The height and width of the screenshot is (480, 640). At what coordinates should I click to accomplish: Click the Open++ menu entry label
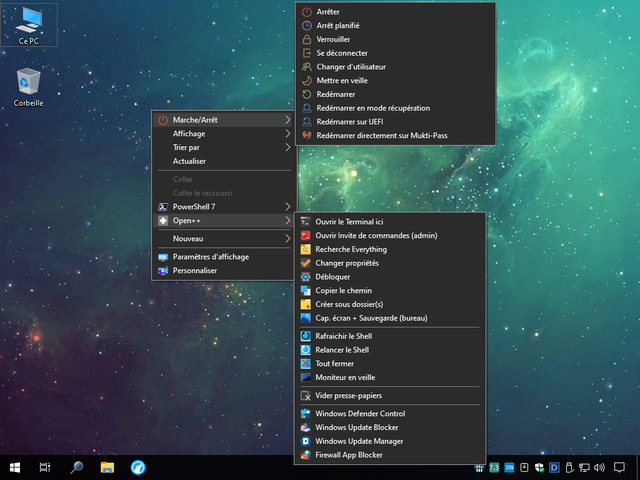click(x=187, y=221)
